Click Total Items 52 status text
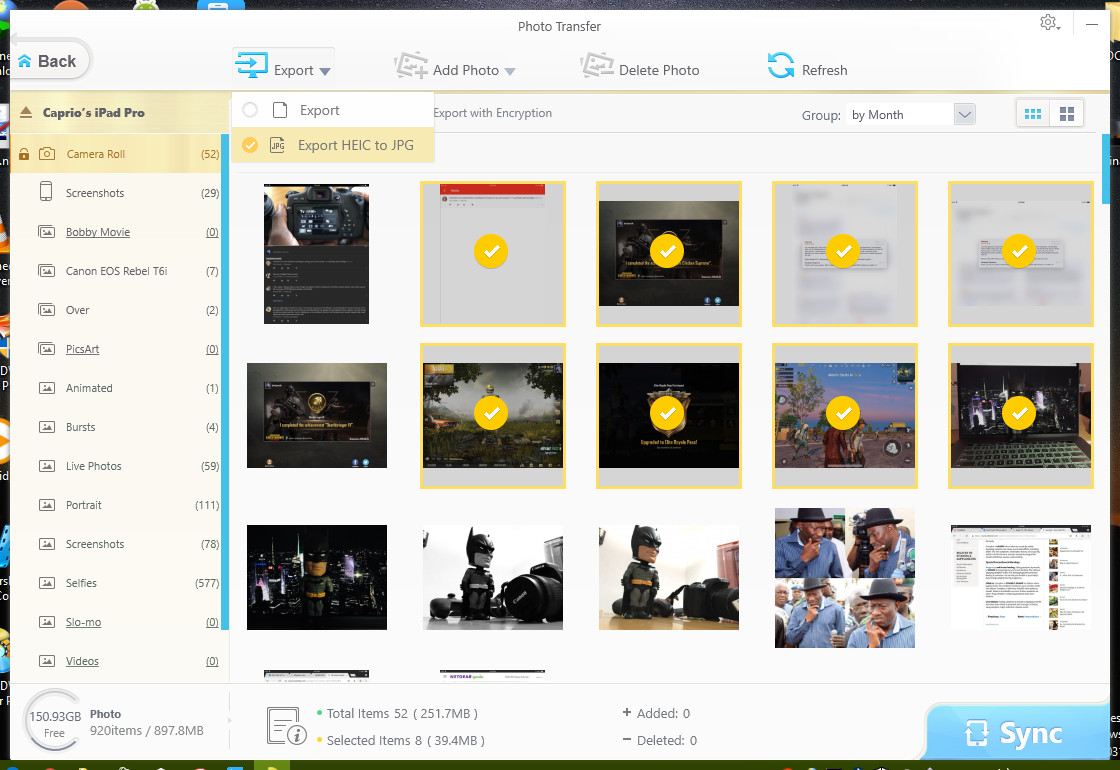Image resolution: width=1120 pixels, height=770 pixels. tap(401, 714)
